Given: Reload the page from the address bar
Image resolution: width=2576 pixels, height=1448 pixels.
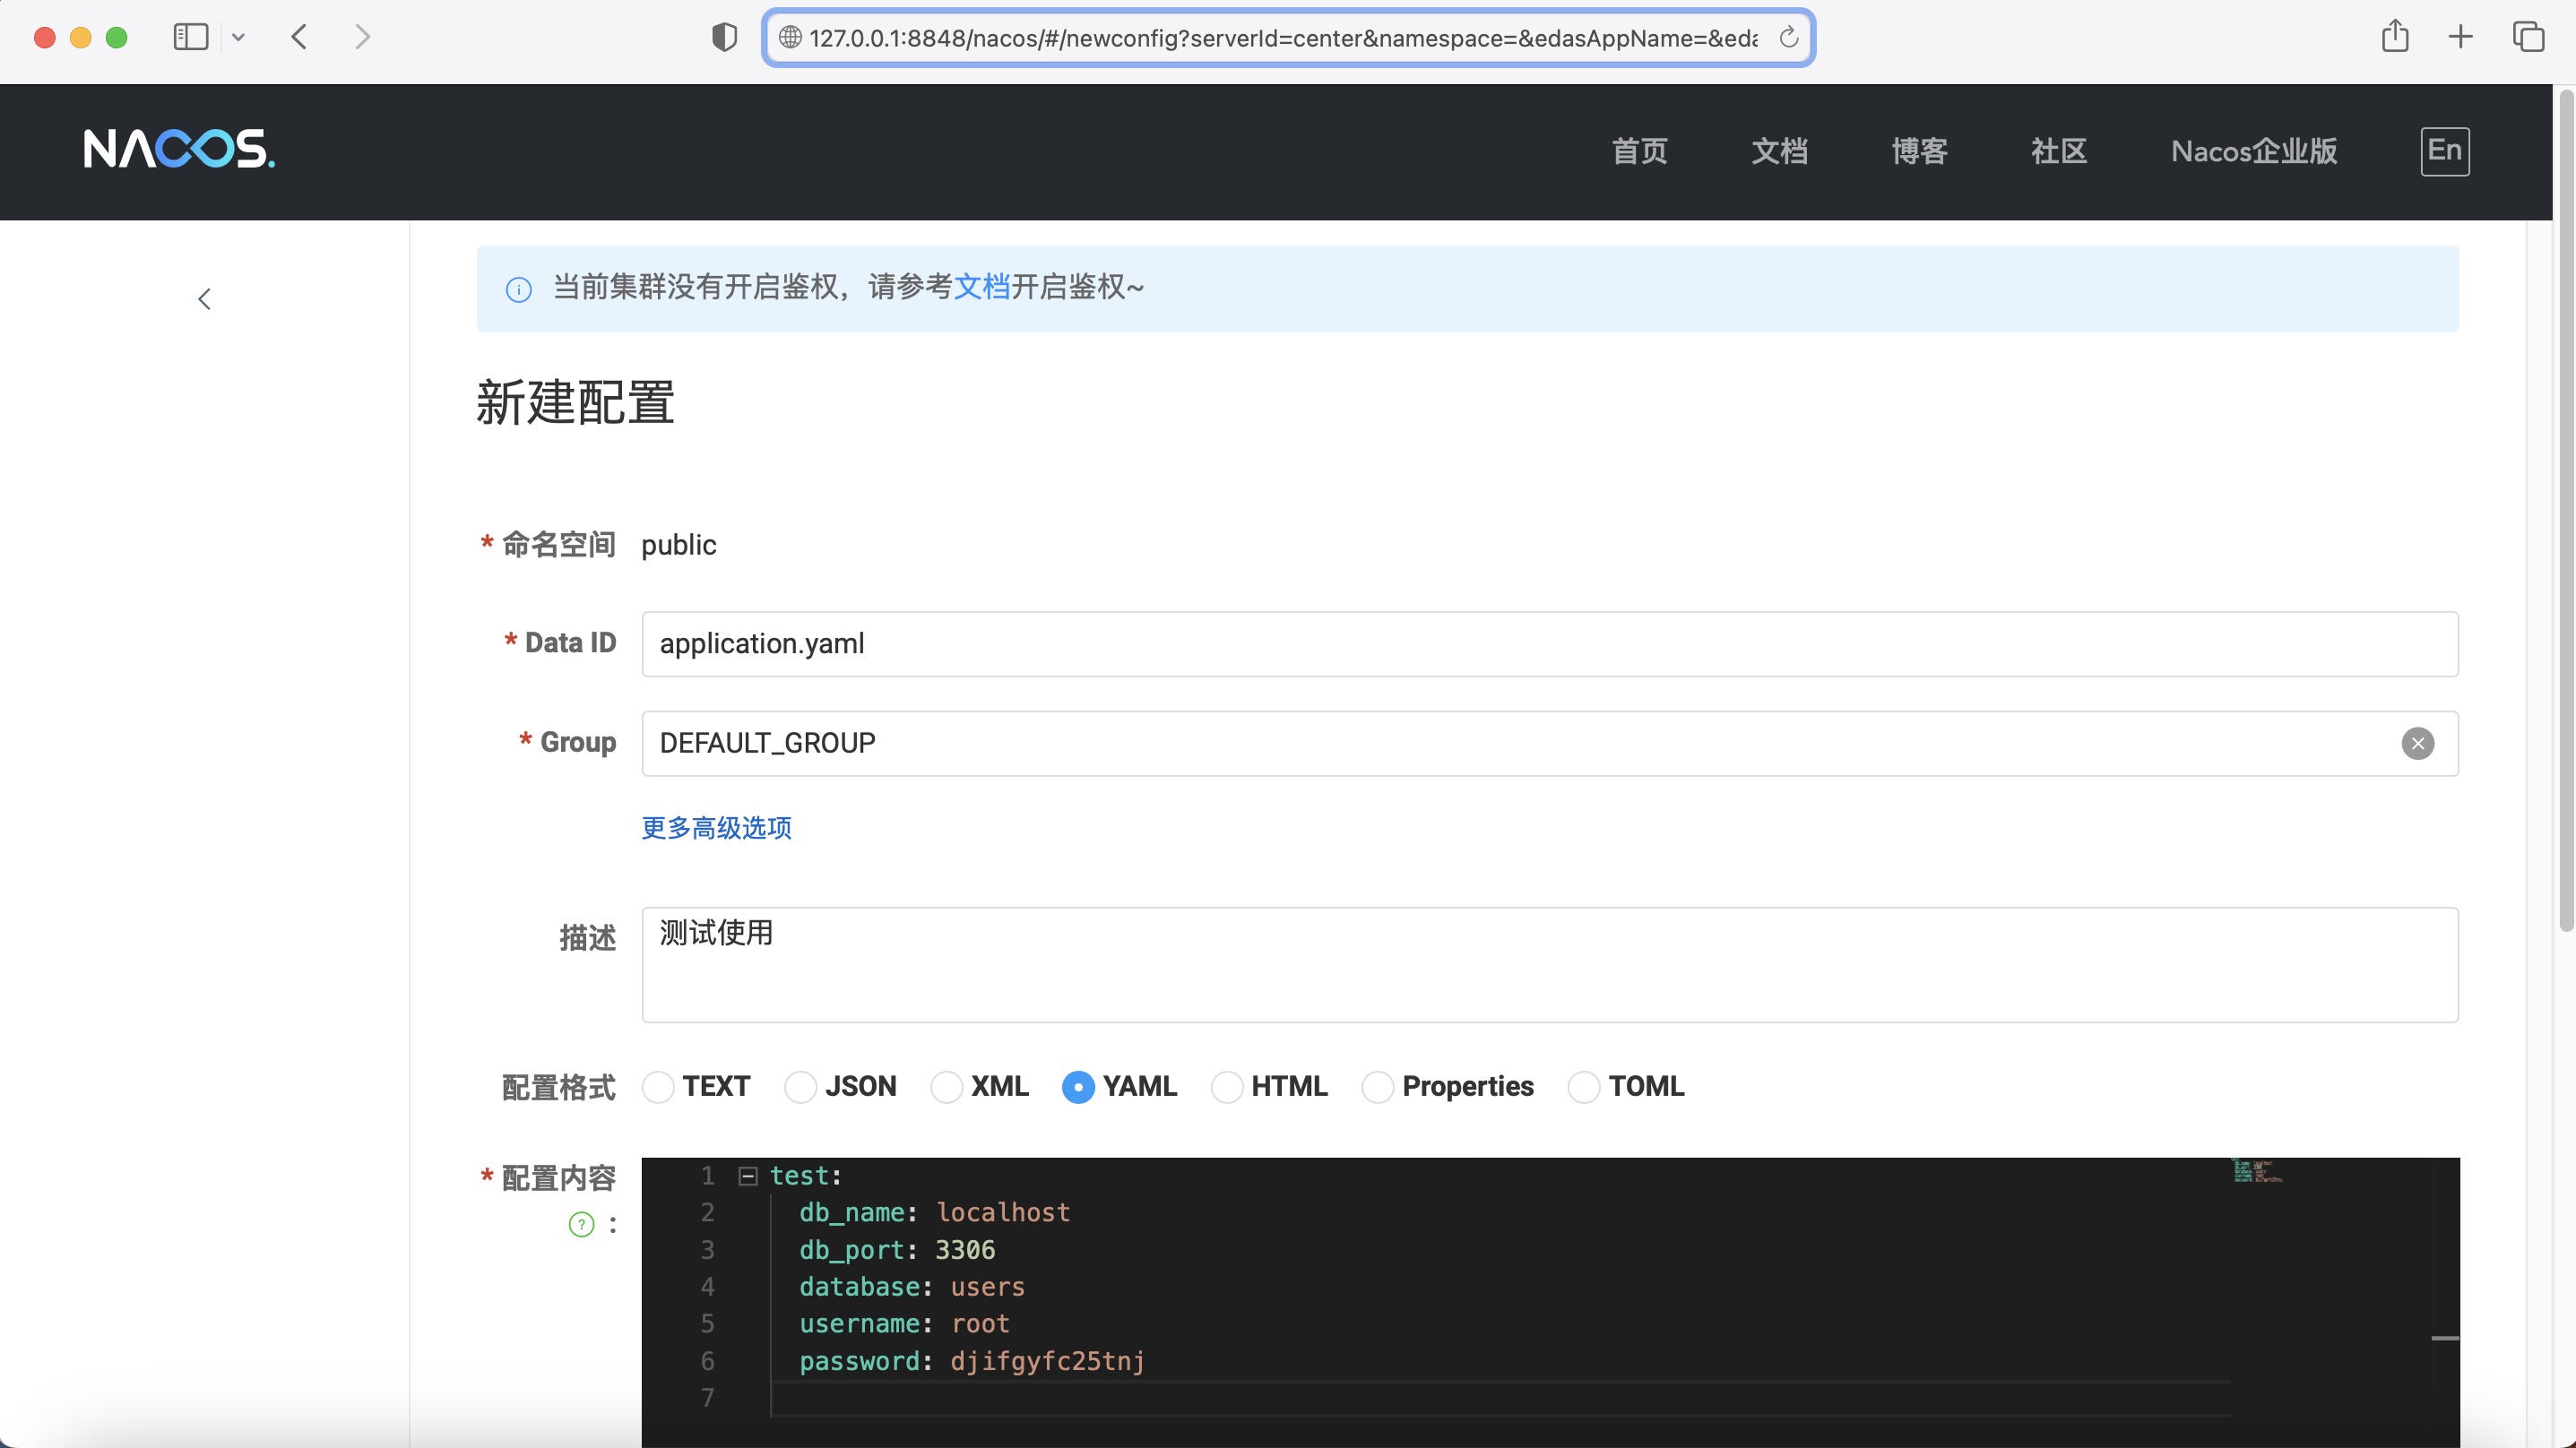Looking at the screenshot, I should point(1788,38).
